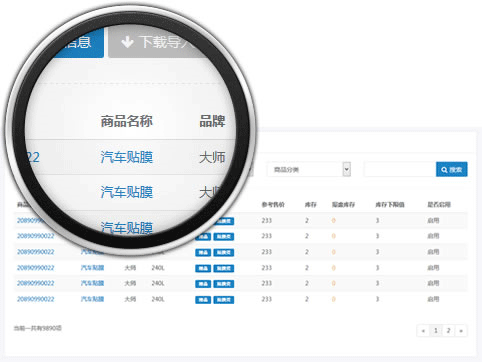
Task: Click the 当前一共有9890项 total count text
Action: click(x=38, y=328)
